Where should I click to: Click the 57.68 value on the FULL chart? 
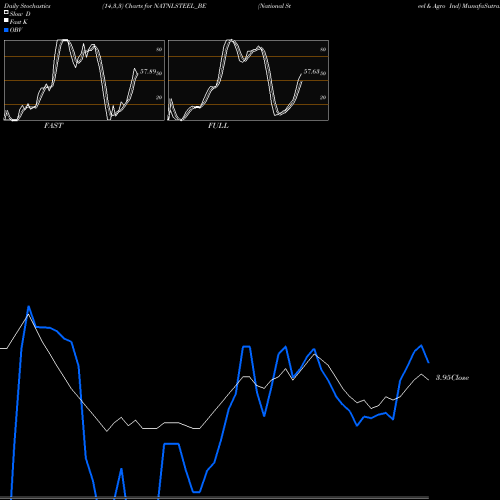coord(311,71)
